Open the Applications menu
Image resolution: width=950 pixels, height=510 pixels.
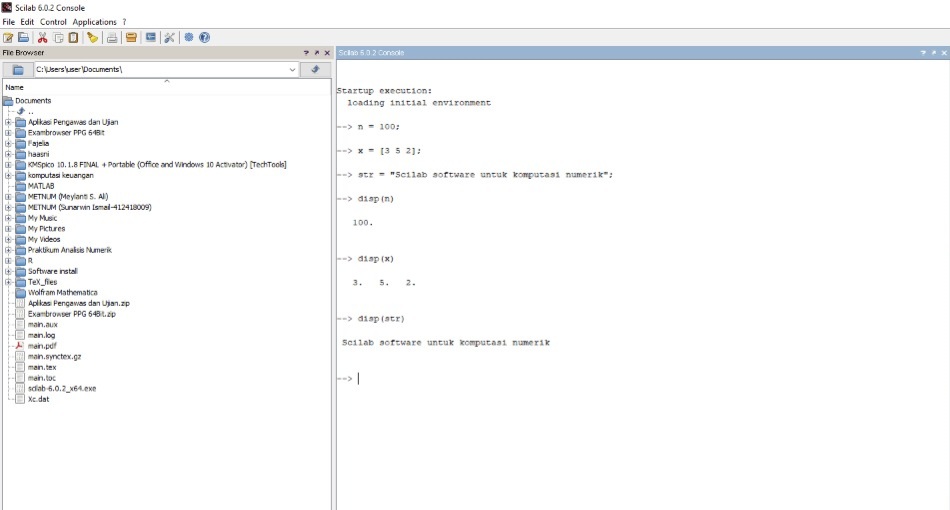coord(95,22)
